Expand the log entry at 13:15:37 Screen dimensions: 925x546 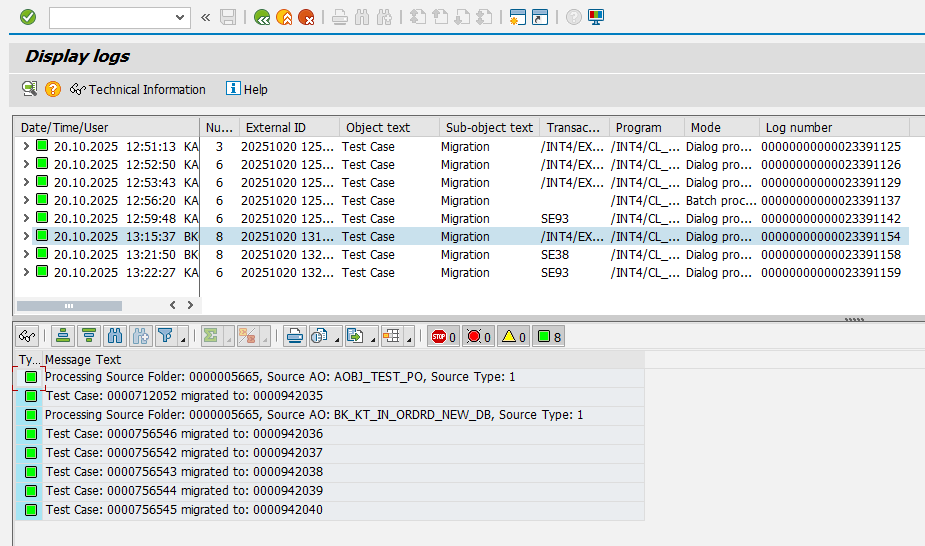26,237
